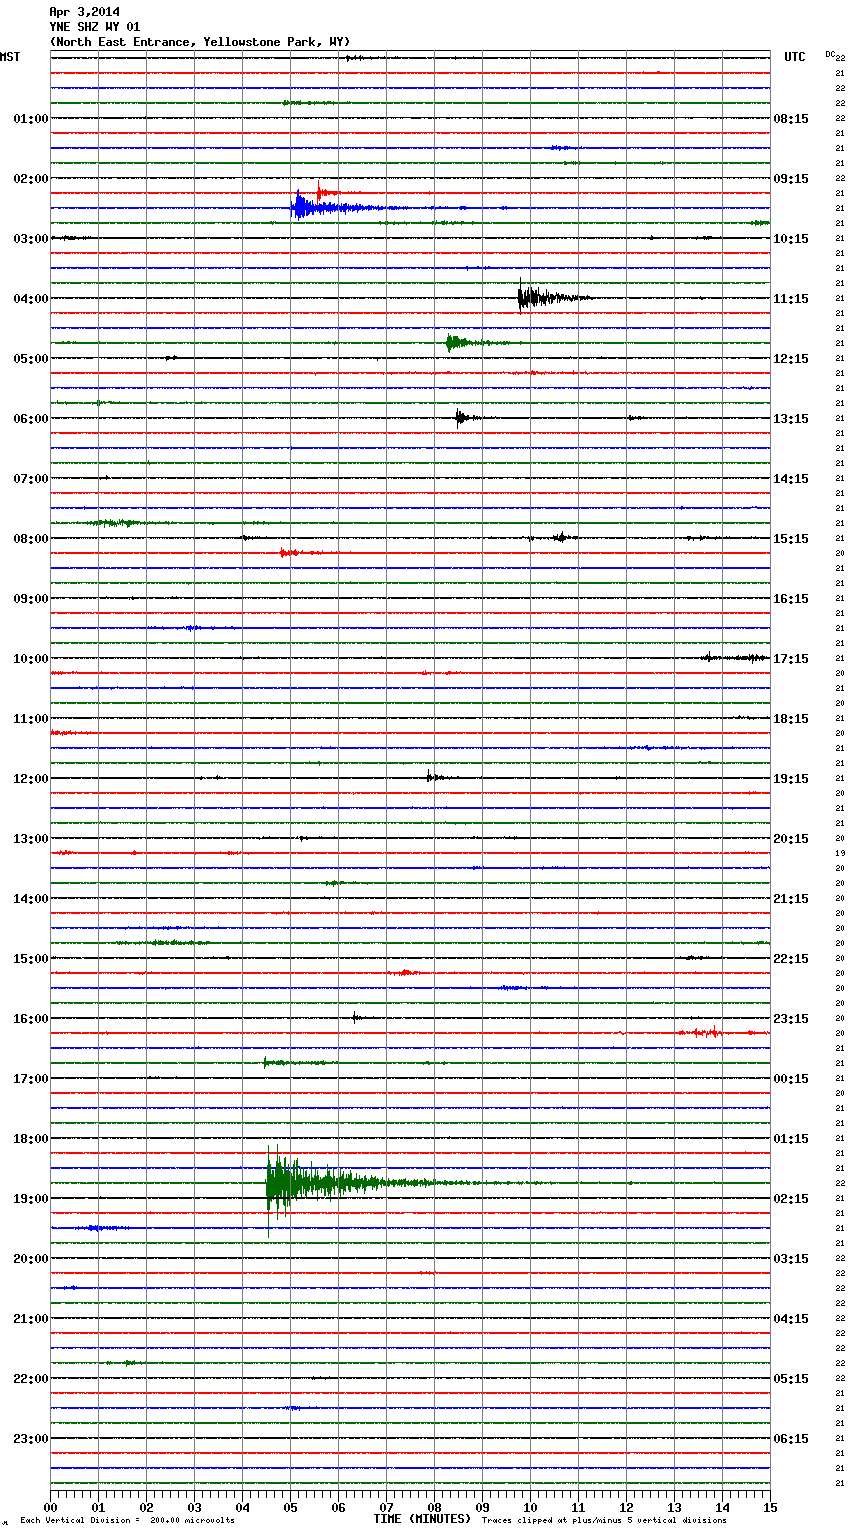Click minute tick '05' on the bottom axis
Viewport: 850px width, 1534px height.
(290, 1506)
